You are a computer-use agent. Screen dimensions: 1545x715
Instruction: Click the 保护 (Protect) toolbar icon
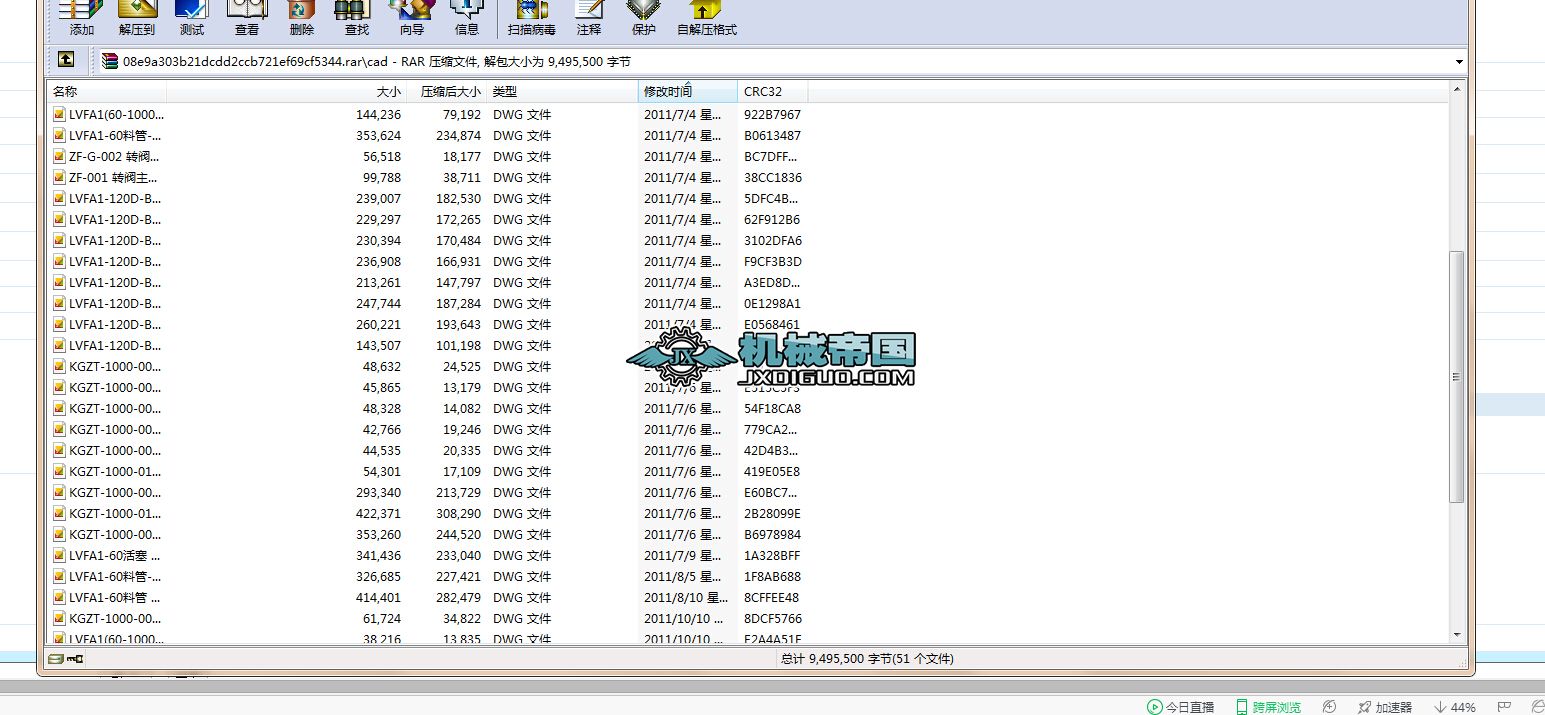click(x=643, y=11)
